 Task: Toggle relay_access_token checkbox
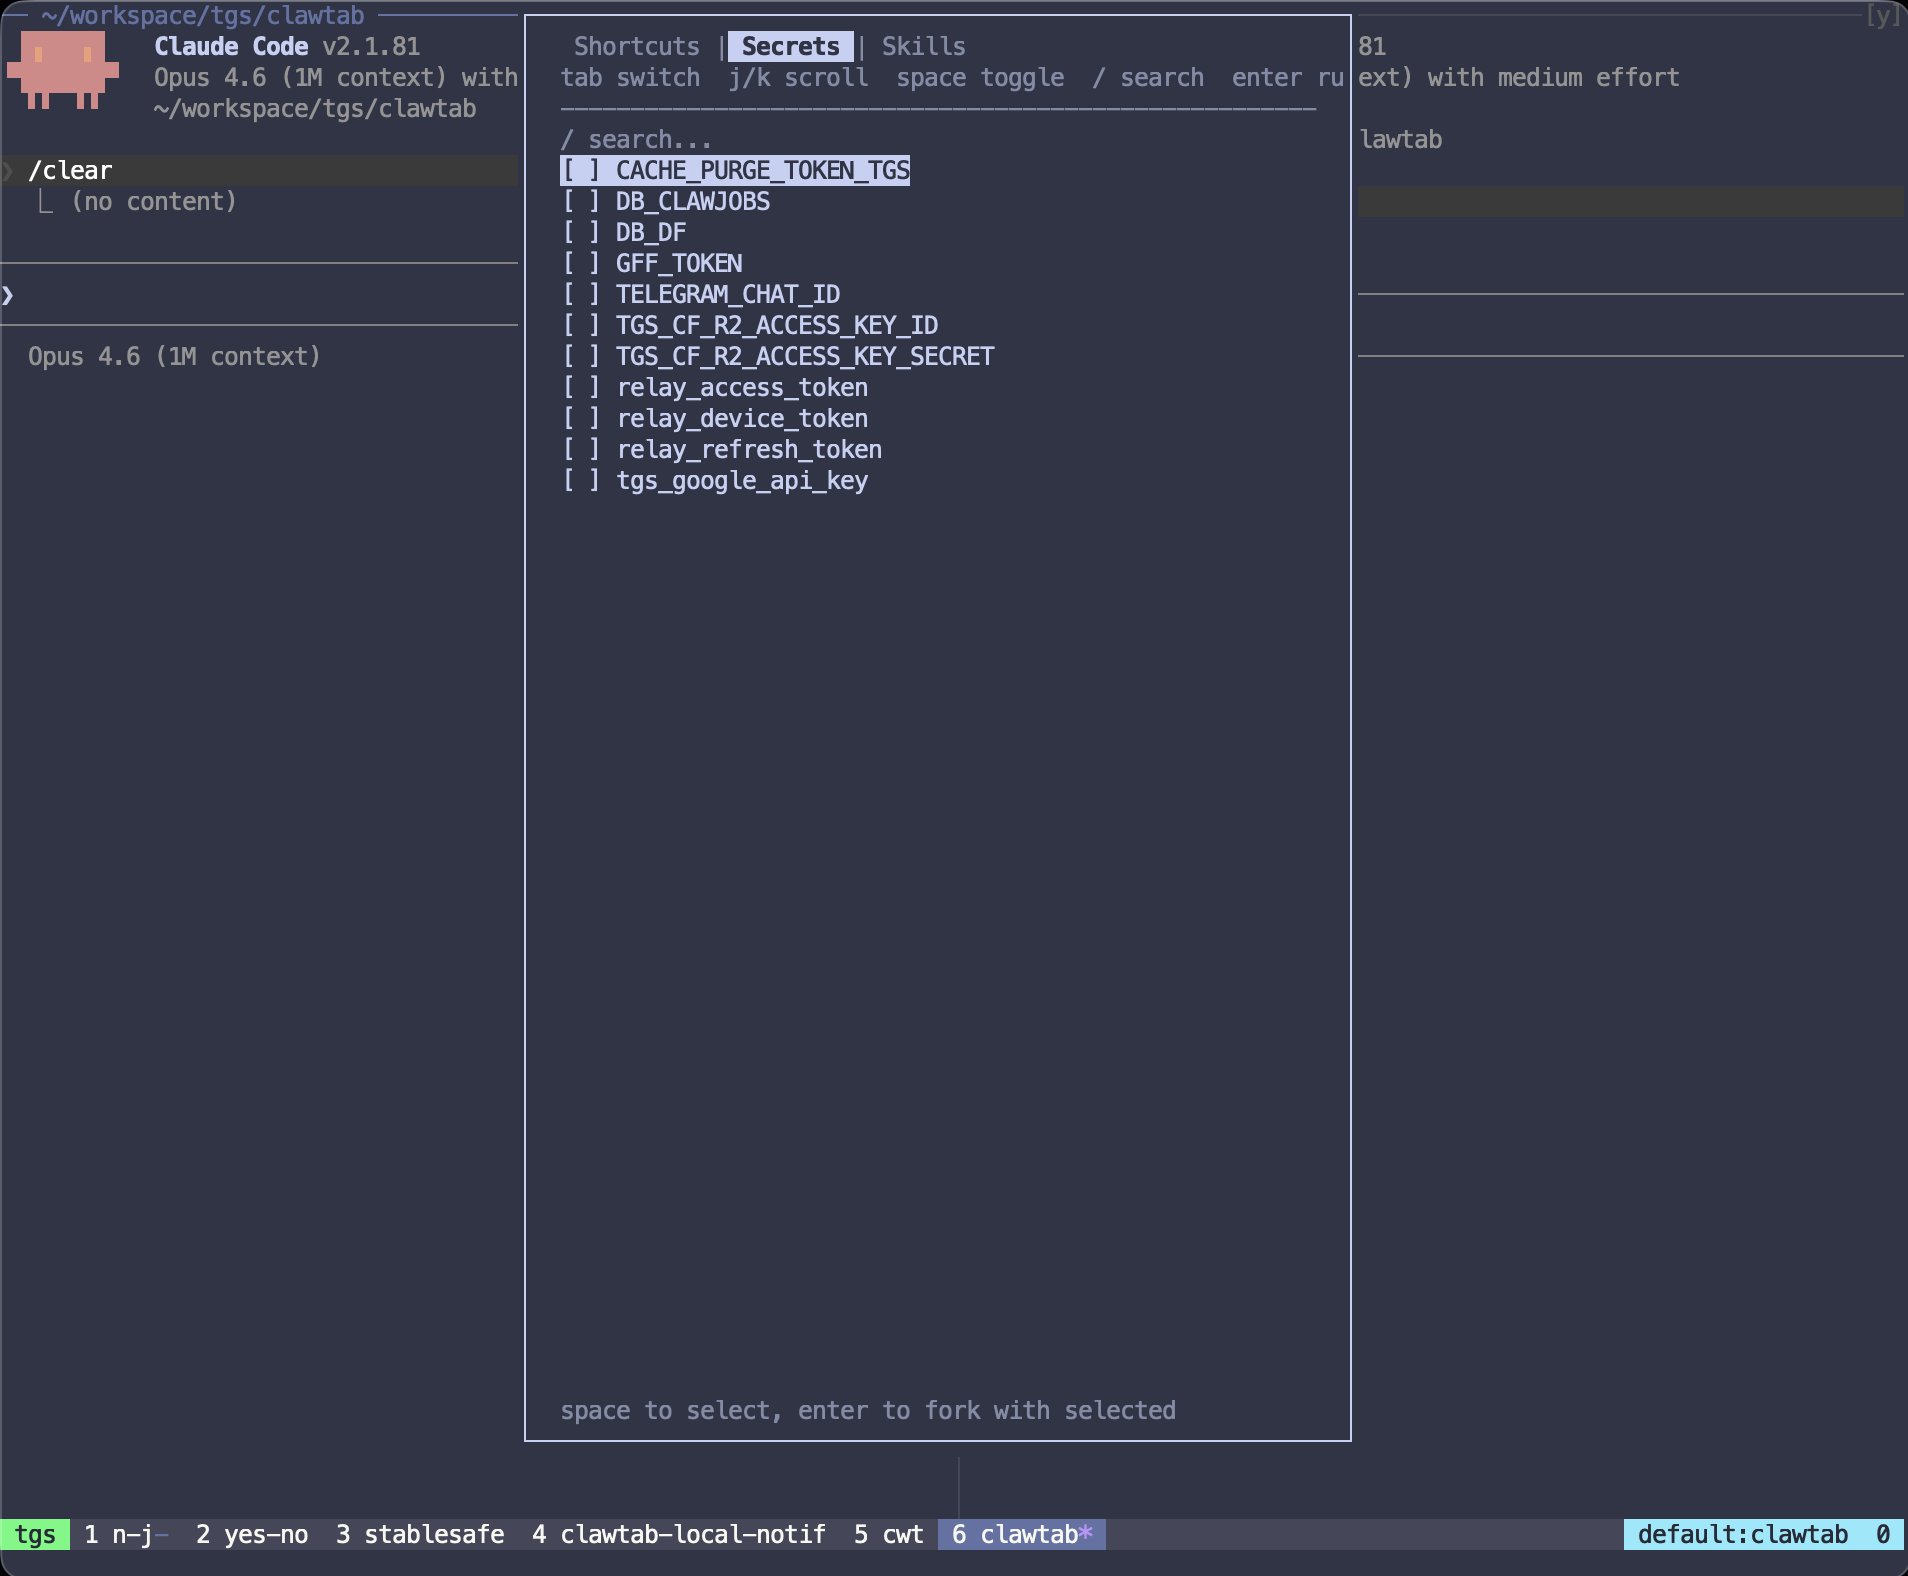pos(581,388)
